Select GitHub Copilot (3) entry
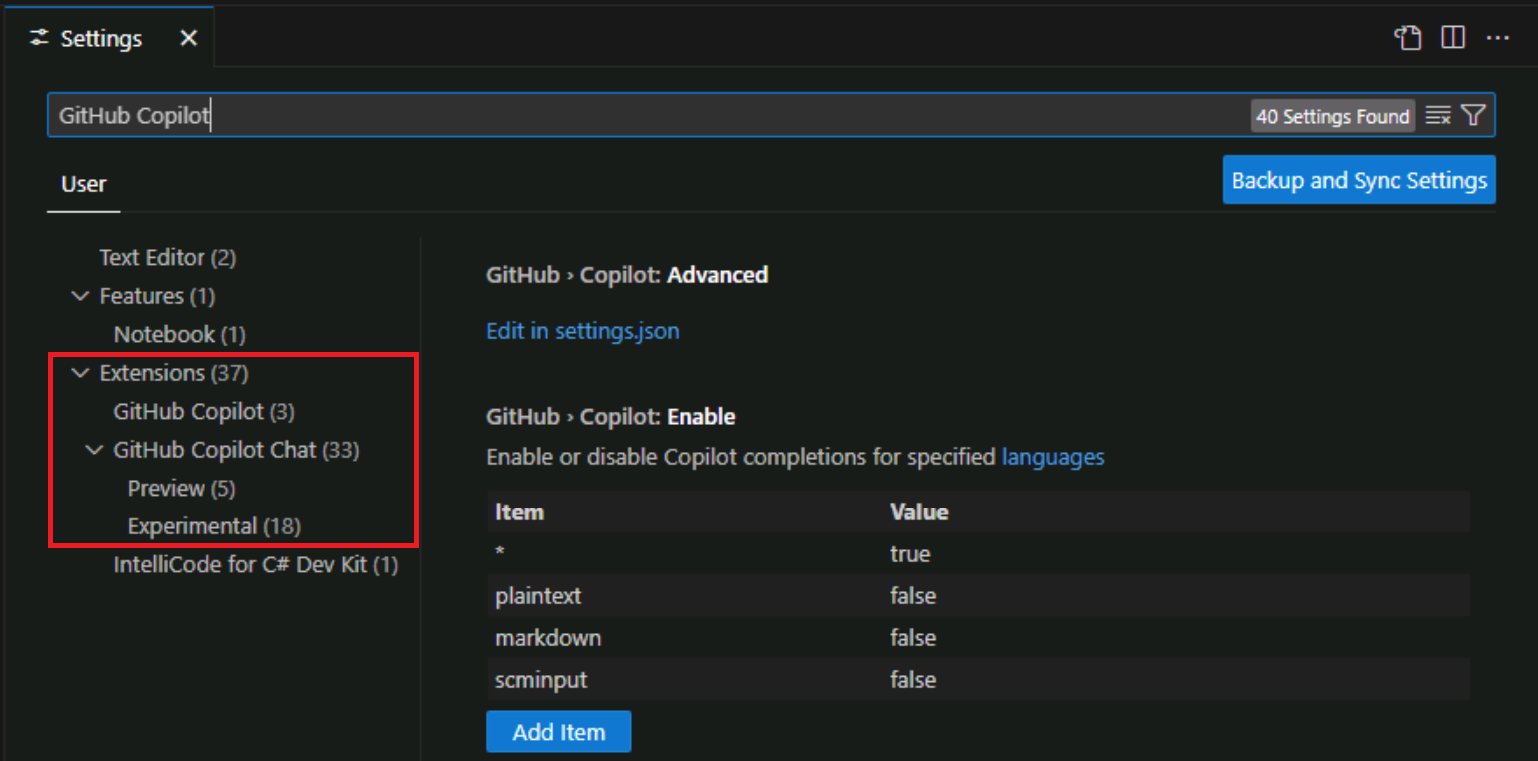The image size is (1538, 761). click(204, 411)
